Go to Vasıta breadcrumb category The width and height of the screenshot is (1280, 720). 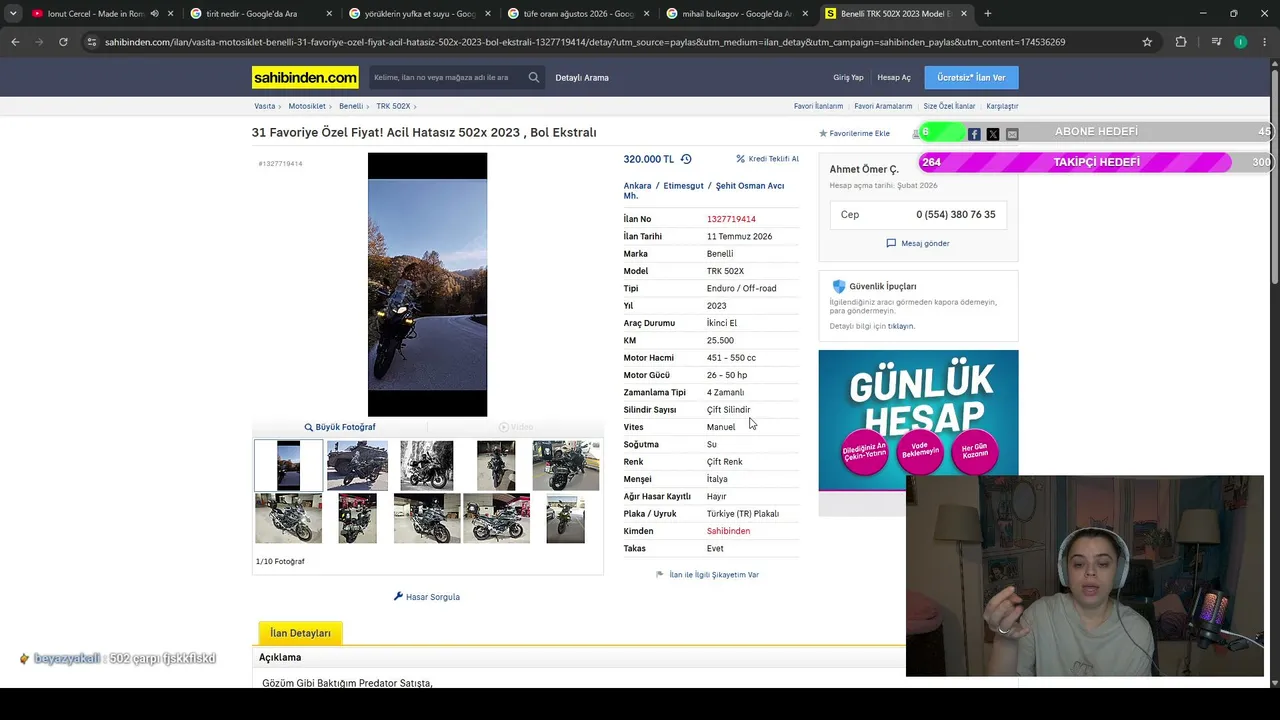pos(264,106)
